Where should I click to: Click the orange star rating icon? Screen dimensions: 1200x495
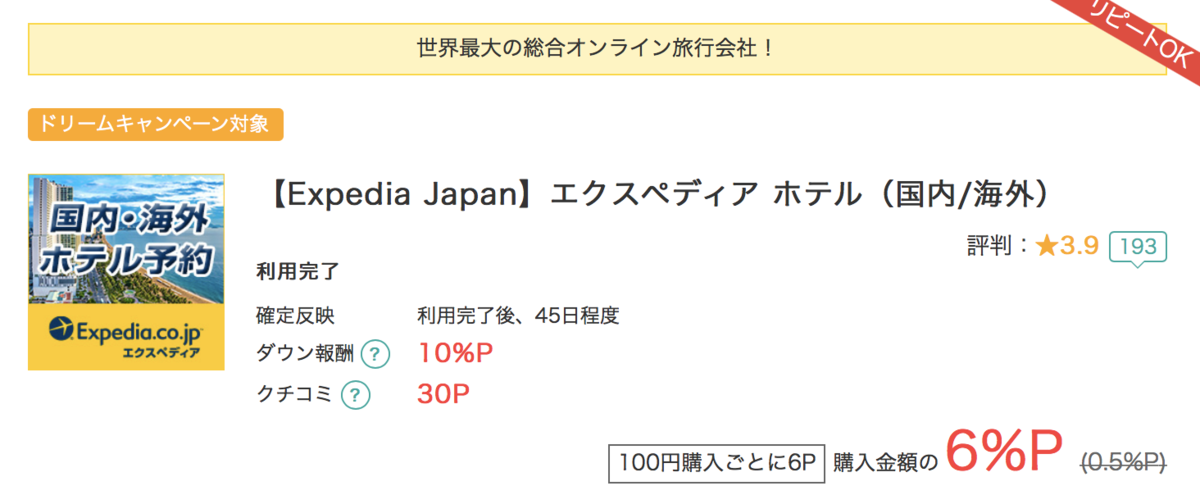click(x=1046, y=245)
